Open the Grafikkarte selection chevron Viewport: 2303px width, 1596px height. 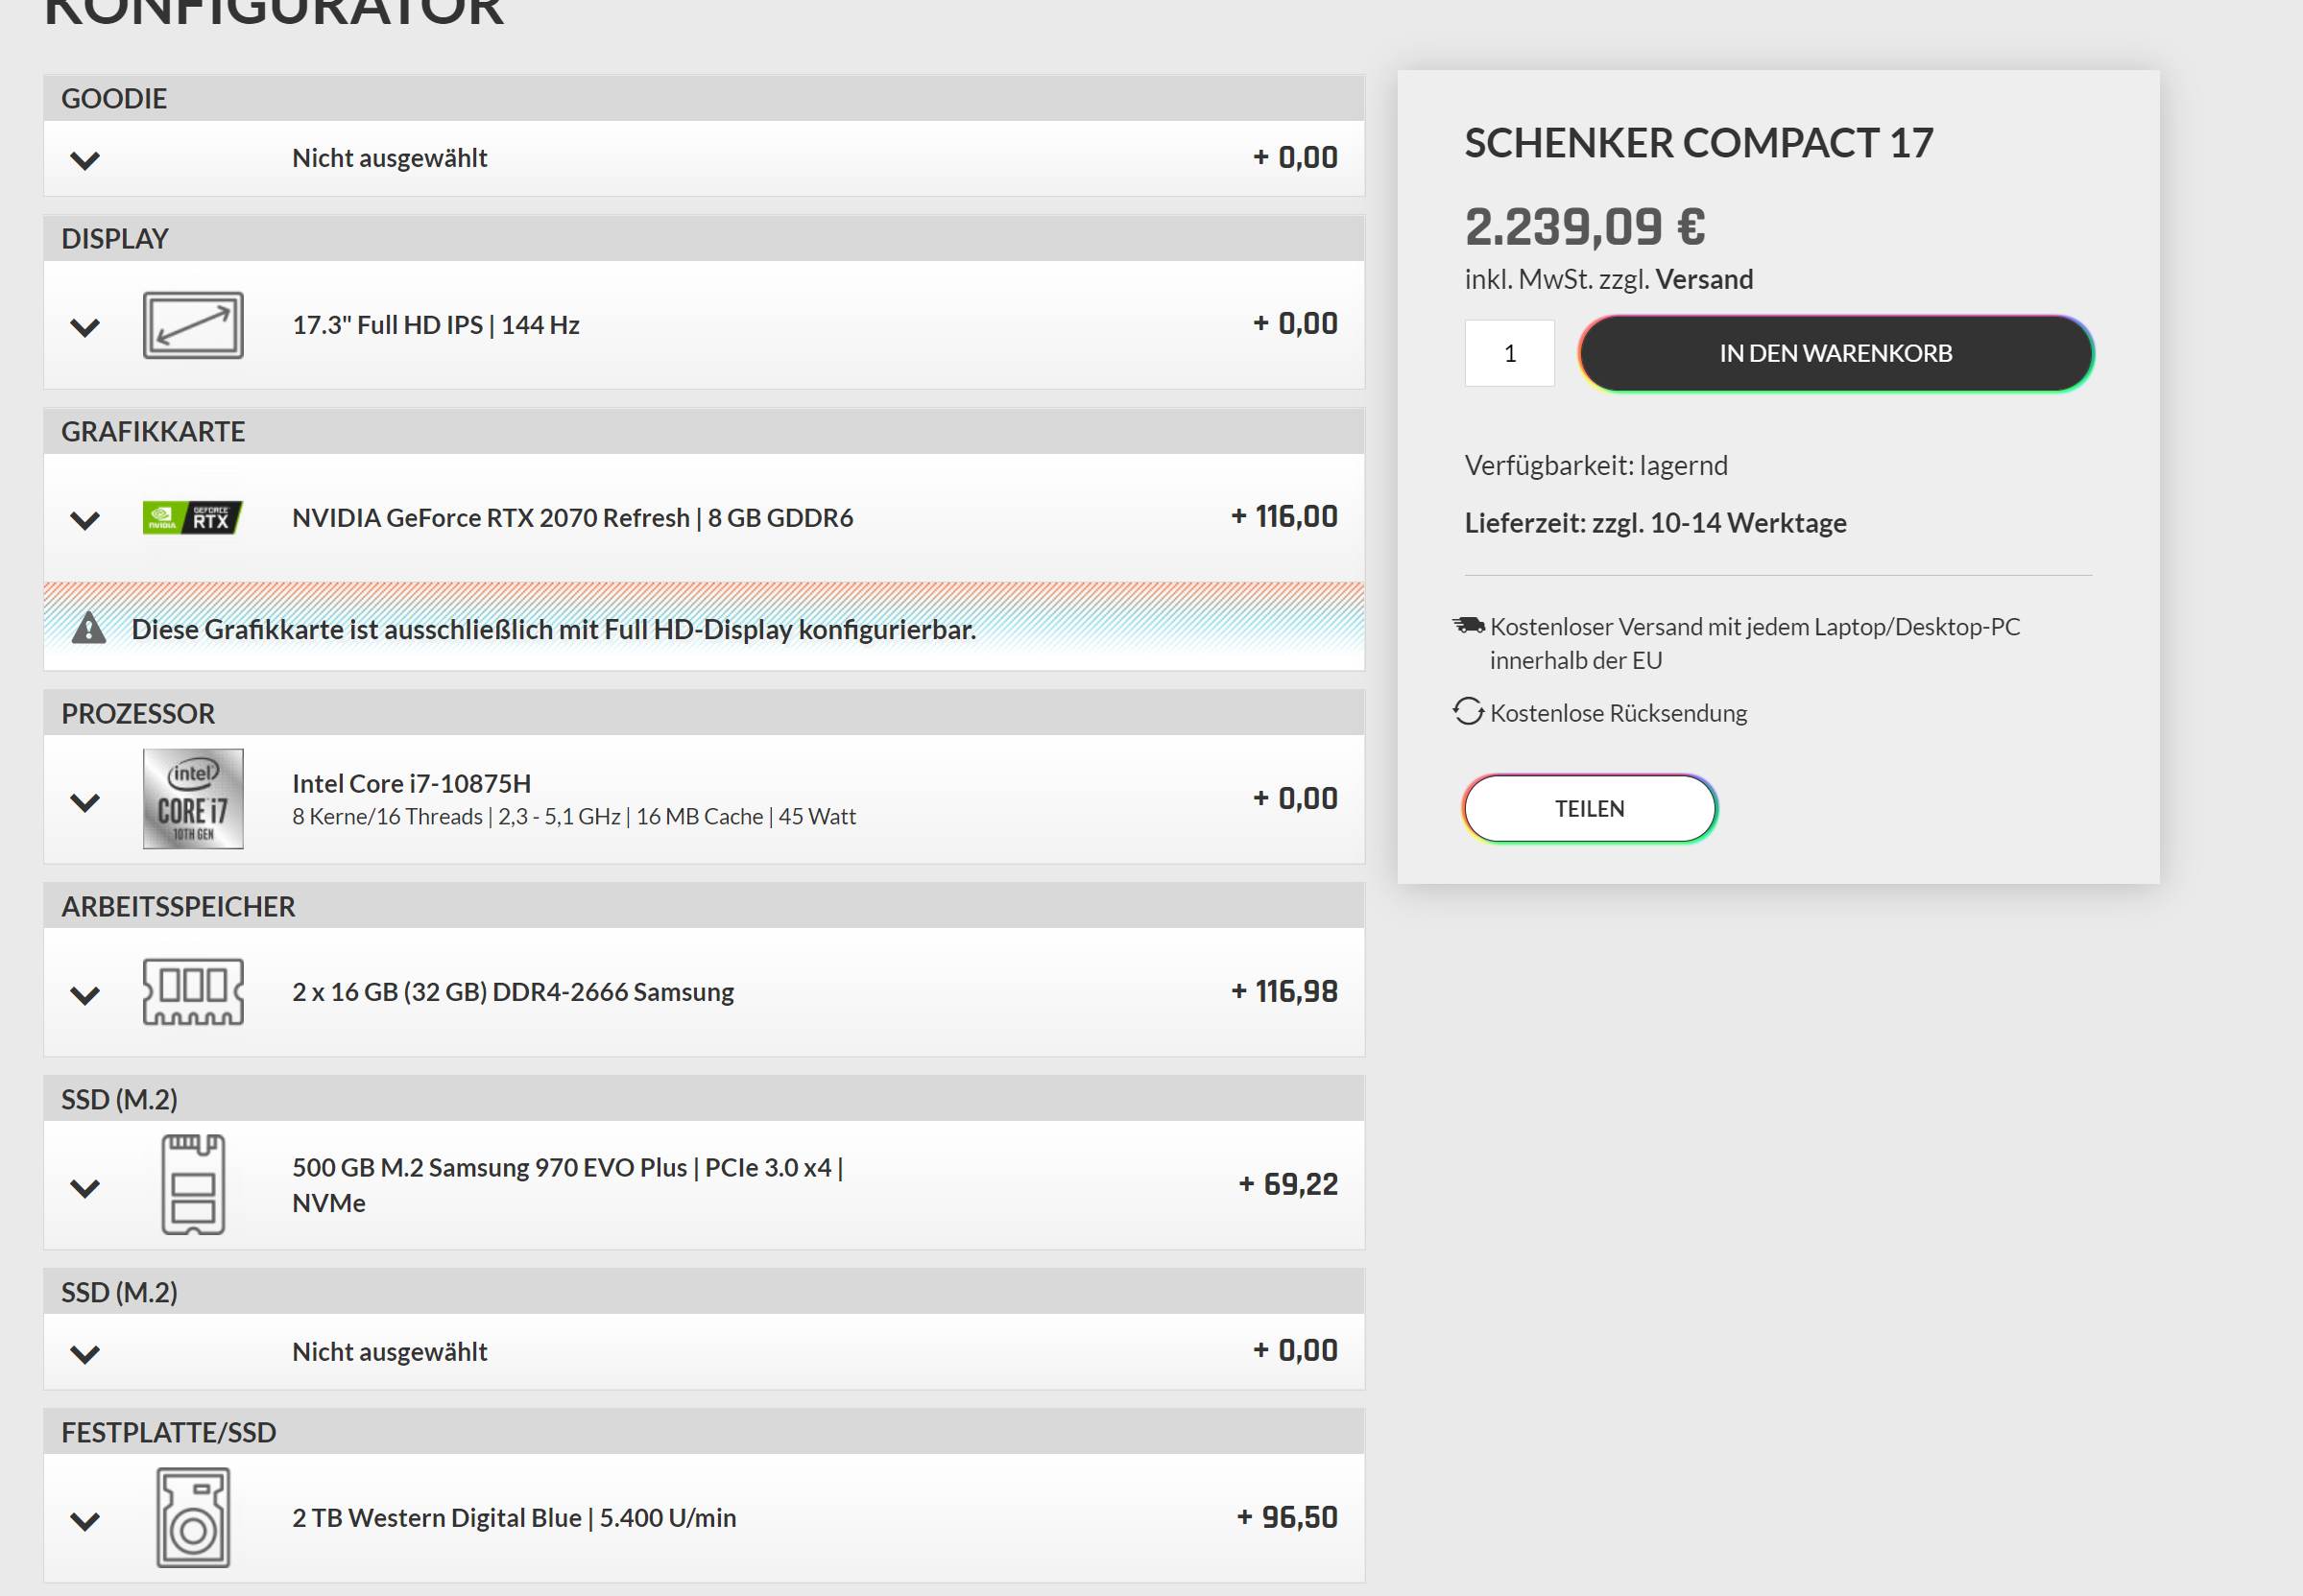(x=85, y=520)
